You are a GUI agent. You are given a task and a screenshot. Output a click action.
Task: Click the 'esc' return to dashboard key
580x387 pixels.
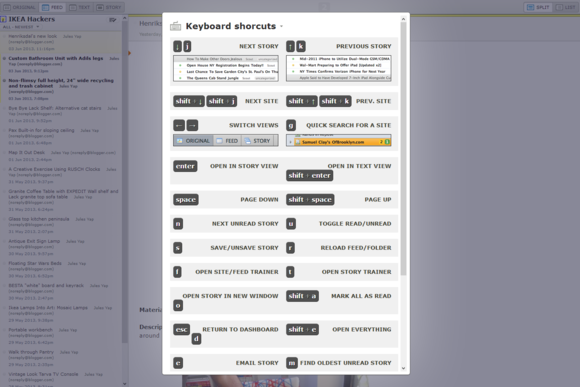pos(182,329)
